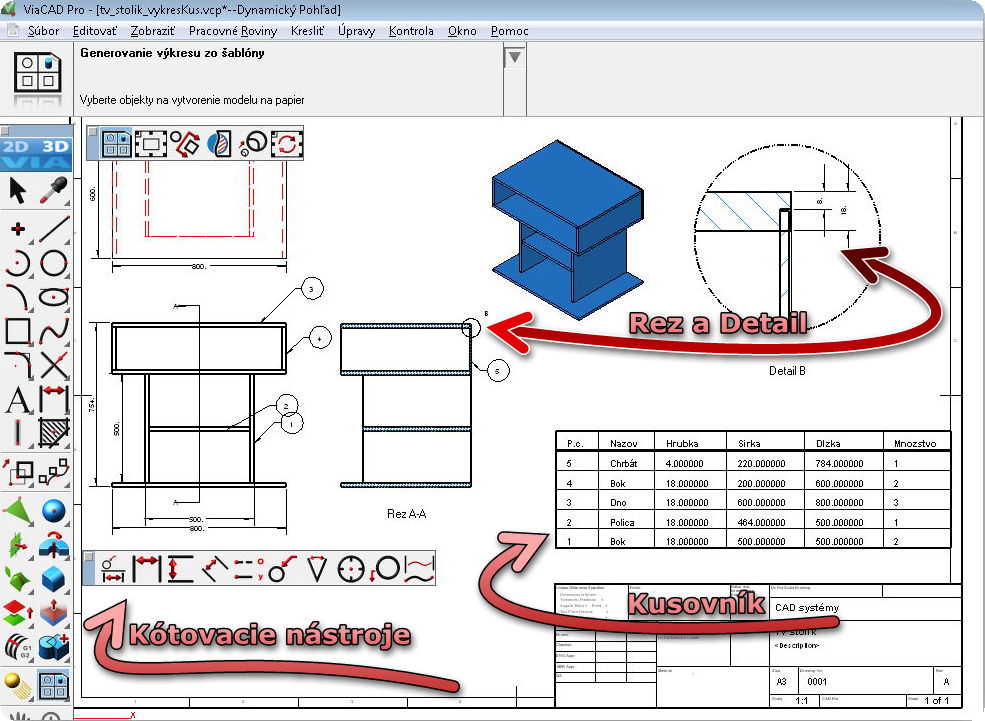The width and height of the screenshot is (985, 721).
Task: Toggle the 2D 3D VIA mode banner
Action: point(36,154)
